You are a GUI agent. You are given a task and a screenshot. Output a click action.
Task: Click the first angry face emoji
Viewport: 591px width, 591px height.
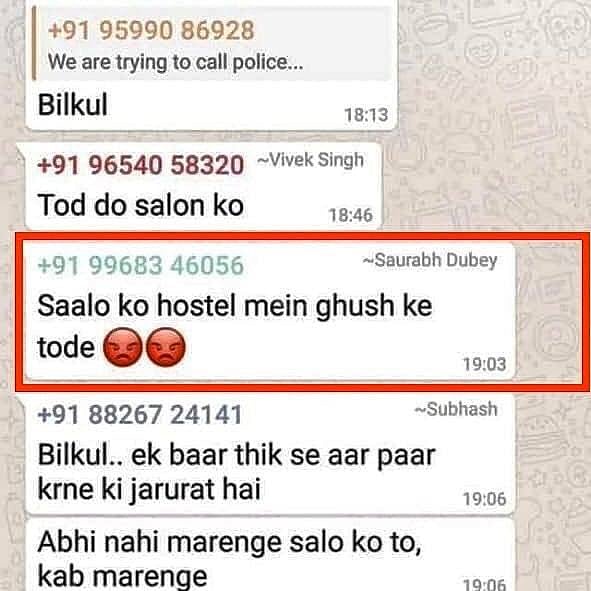[122, 347]
